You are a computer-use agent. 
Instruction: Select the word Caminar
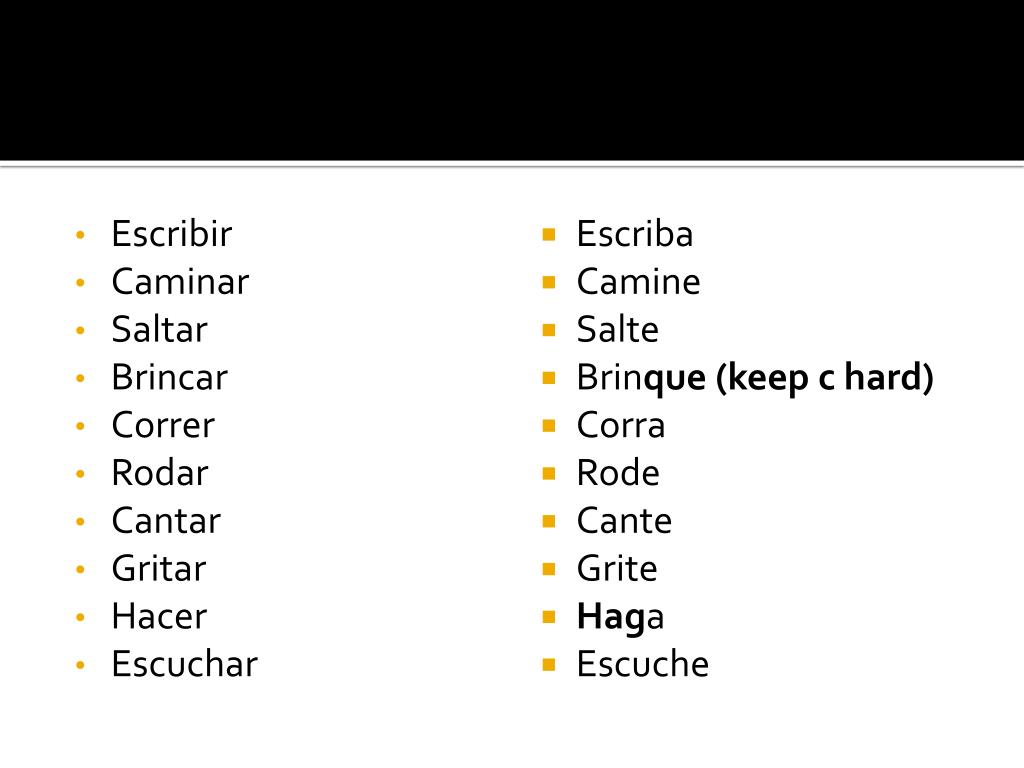pyautogui.click(x=180, y=281)
